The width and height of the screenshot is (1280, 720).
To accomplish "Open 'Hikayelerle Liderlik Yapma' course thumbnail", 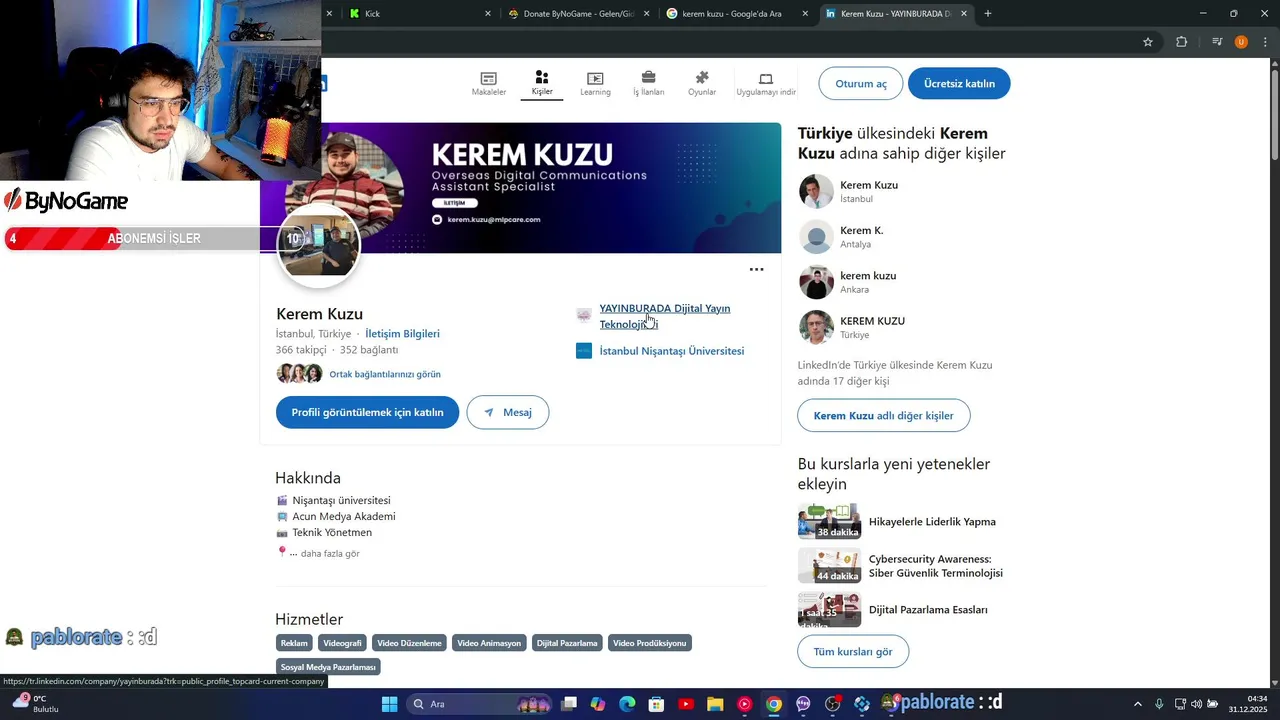I will [829, 522].
